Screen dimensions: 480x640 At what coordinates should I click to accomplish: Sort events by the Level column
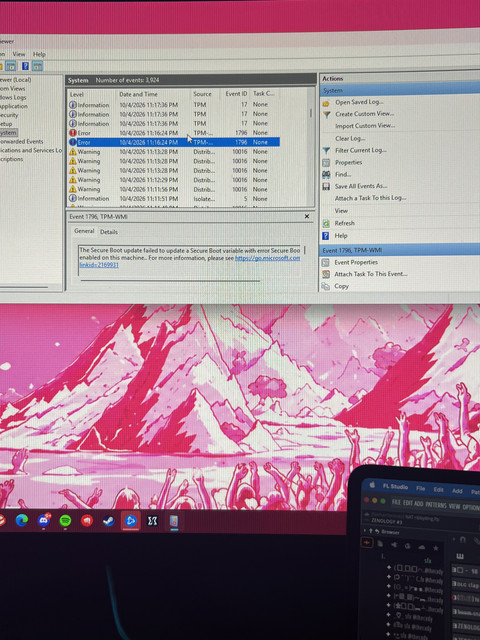tap(77, 94)
